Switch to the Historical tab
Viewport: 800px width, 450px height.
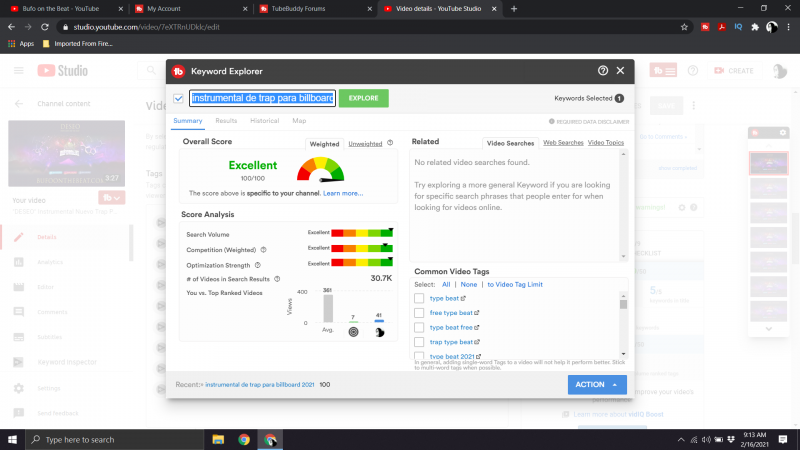pyautogui.click(x=264, y=120)
